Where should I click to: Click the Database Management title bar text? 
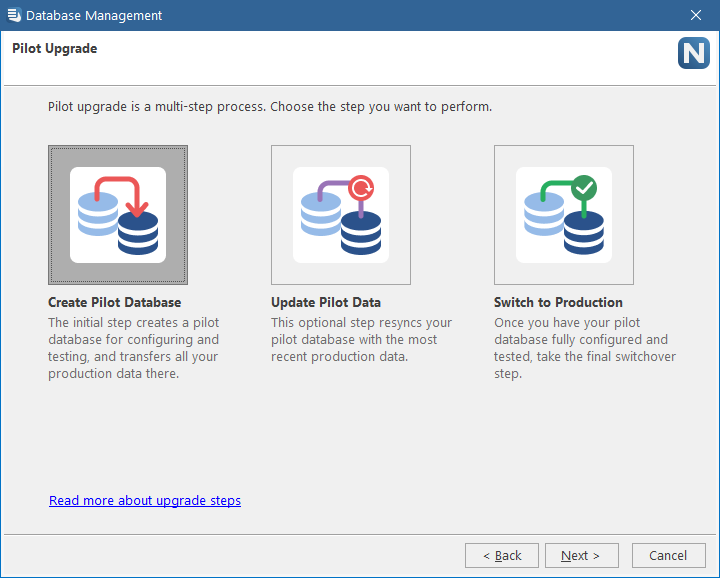pos(94,16)
